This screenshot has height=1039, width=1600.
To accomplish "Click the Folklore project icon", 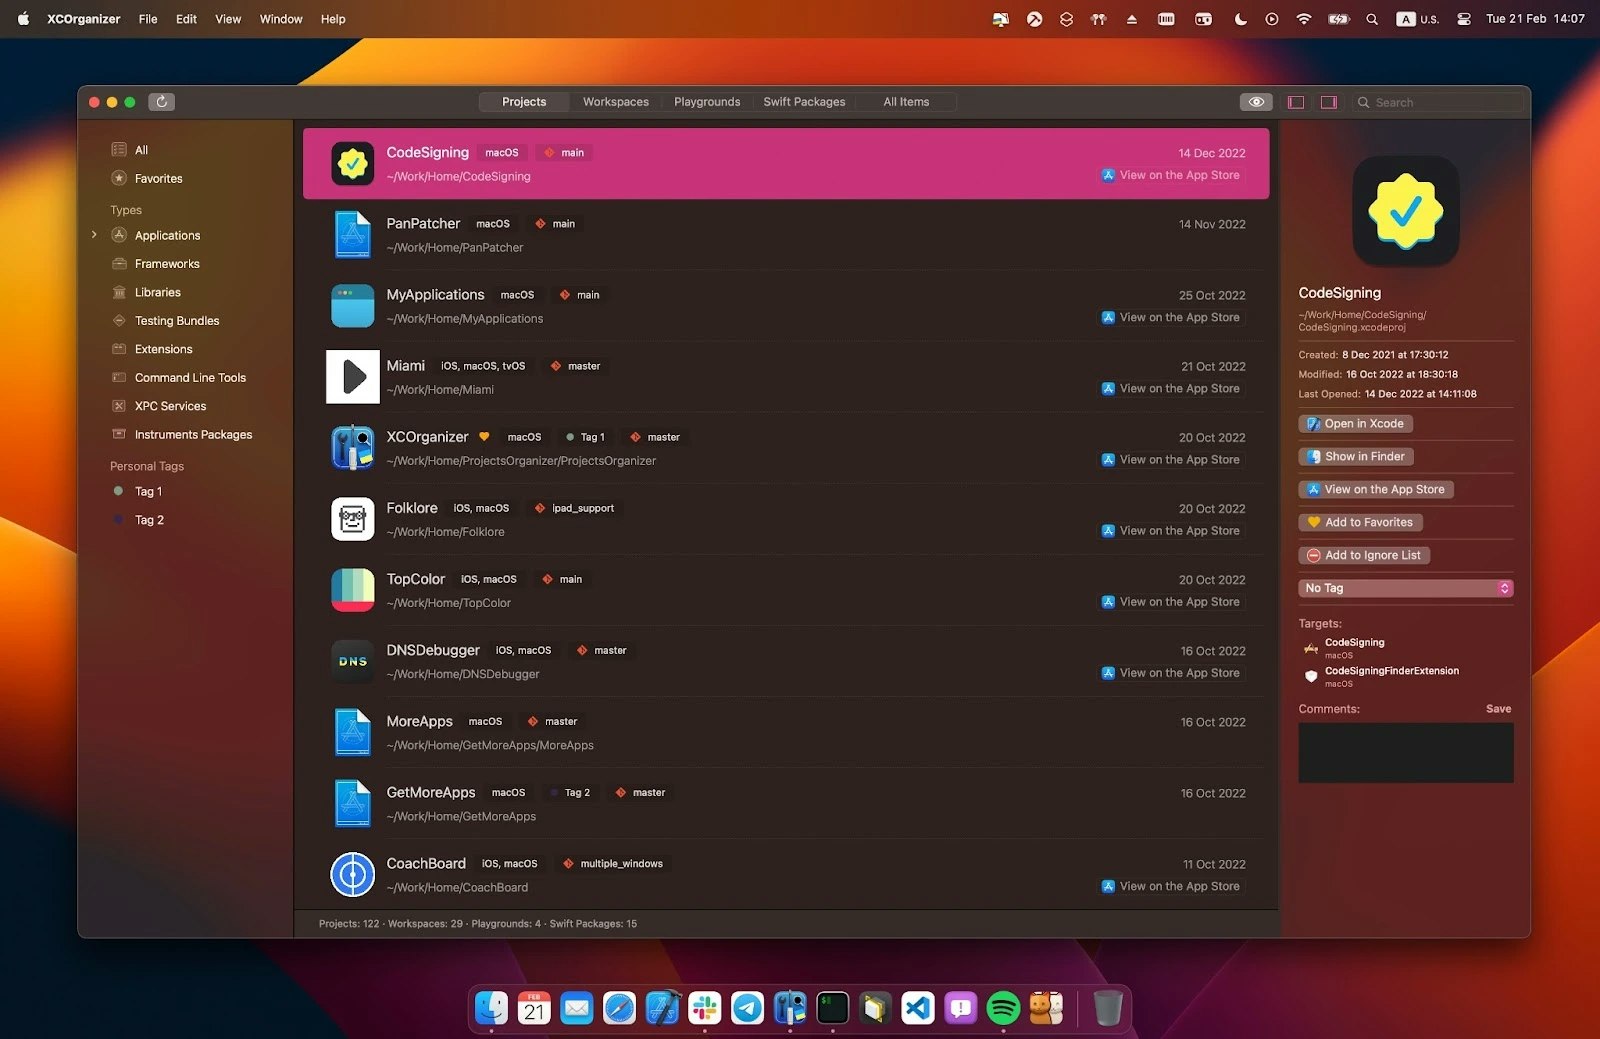I will (353, 519).
